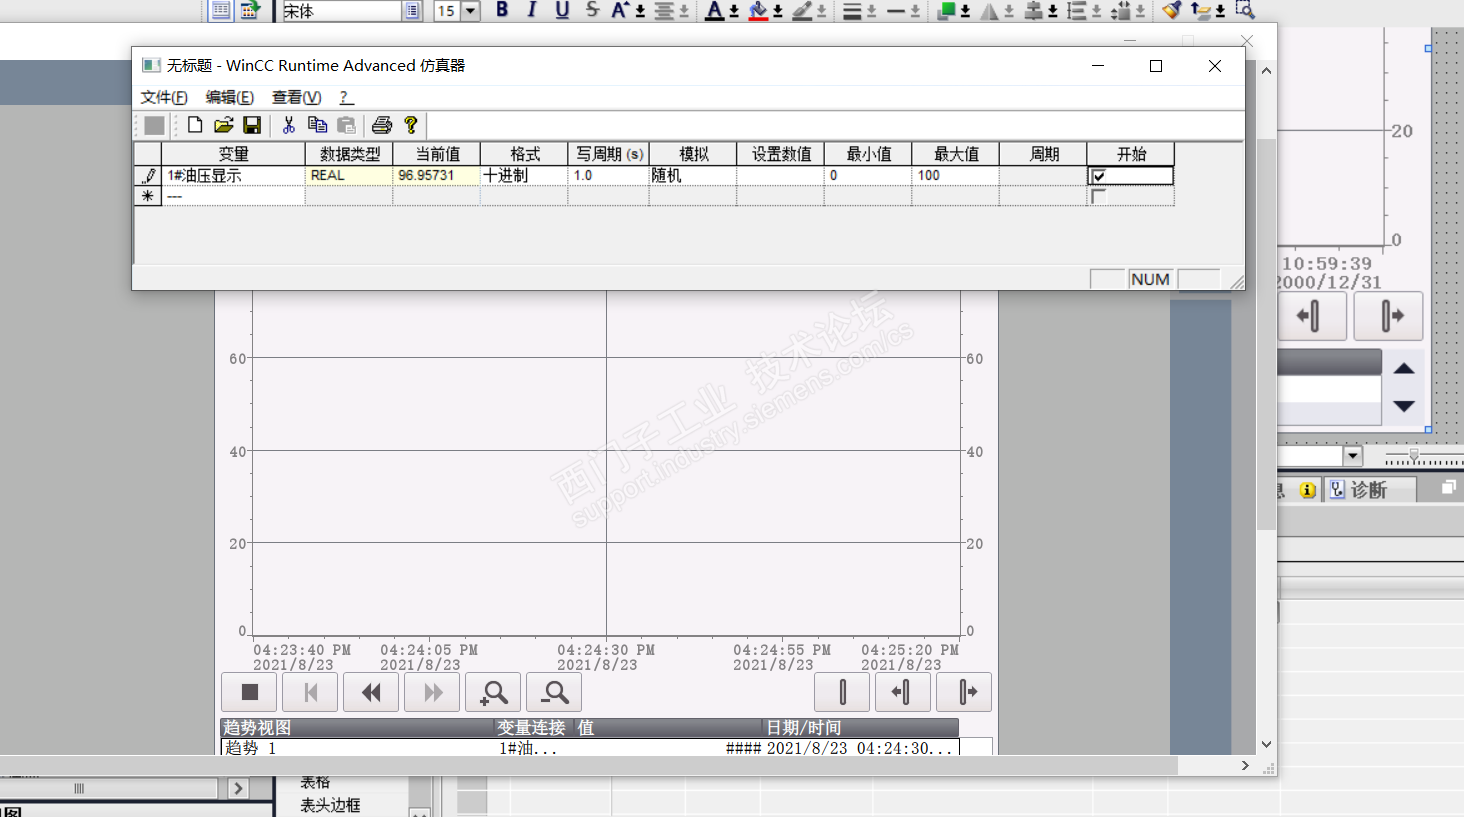This screenshot has width=1464, height=817.
Task: Click the 十进制 format cell
Action: [x=524, y=176]
